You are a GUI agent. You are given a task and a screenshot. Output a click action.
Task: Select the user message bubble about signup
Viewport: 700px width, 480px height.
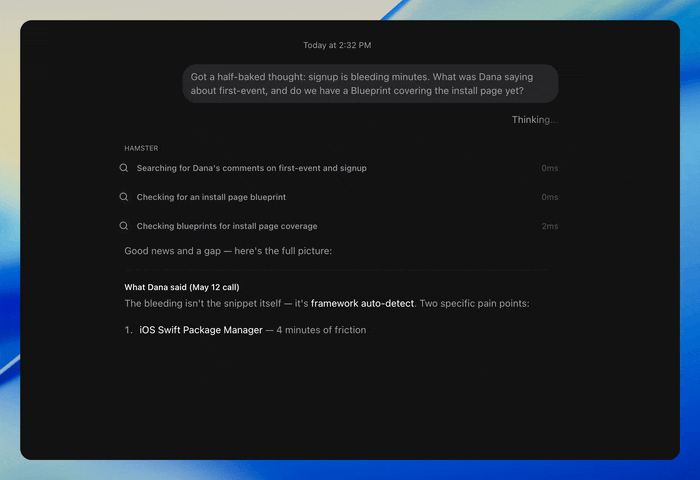370,83
